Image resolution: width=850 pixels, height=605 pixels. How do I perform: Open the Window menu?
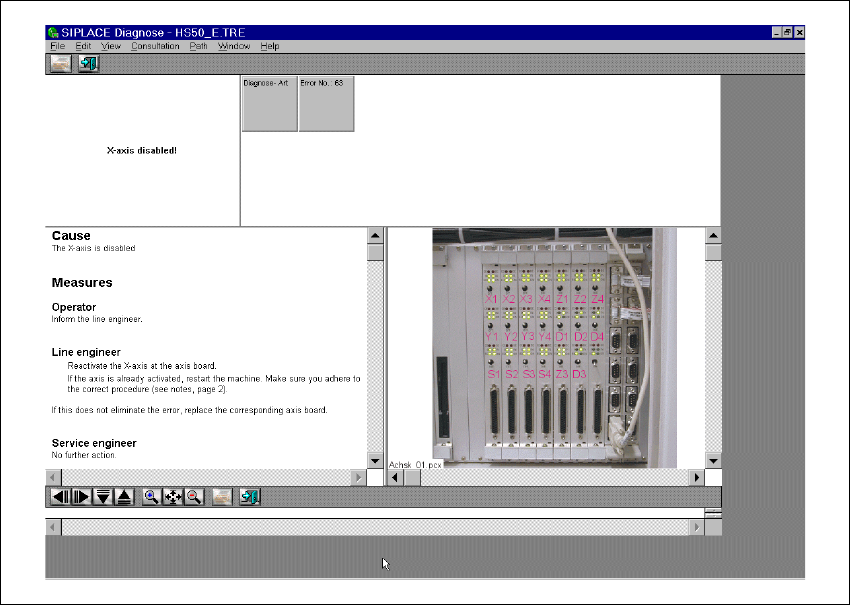234,46
